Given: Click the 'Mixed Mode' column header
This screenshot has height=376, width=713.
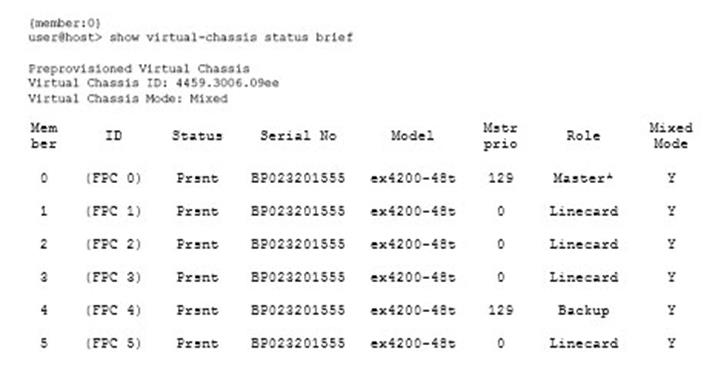Looking at the screenshot, I should (x=671, y=136).
